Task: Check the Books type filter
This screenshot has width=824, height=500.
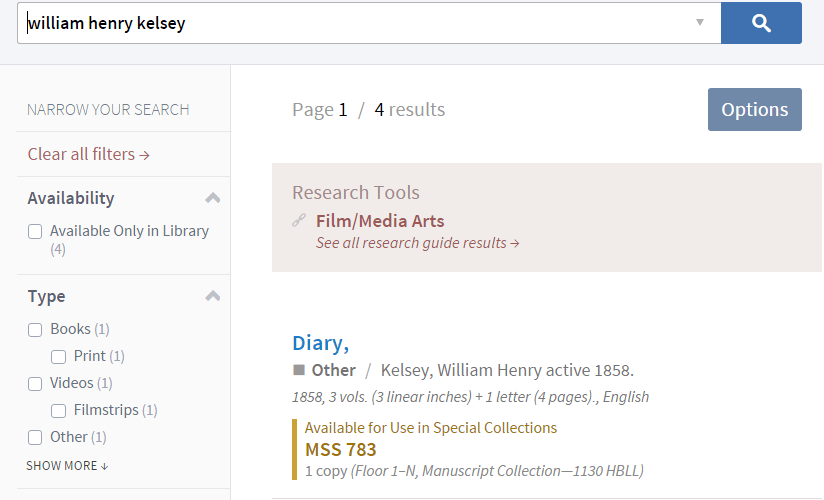Action: pyautogui.click(x=35, y=330)
